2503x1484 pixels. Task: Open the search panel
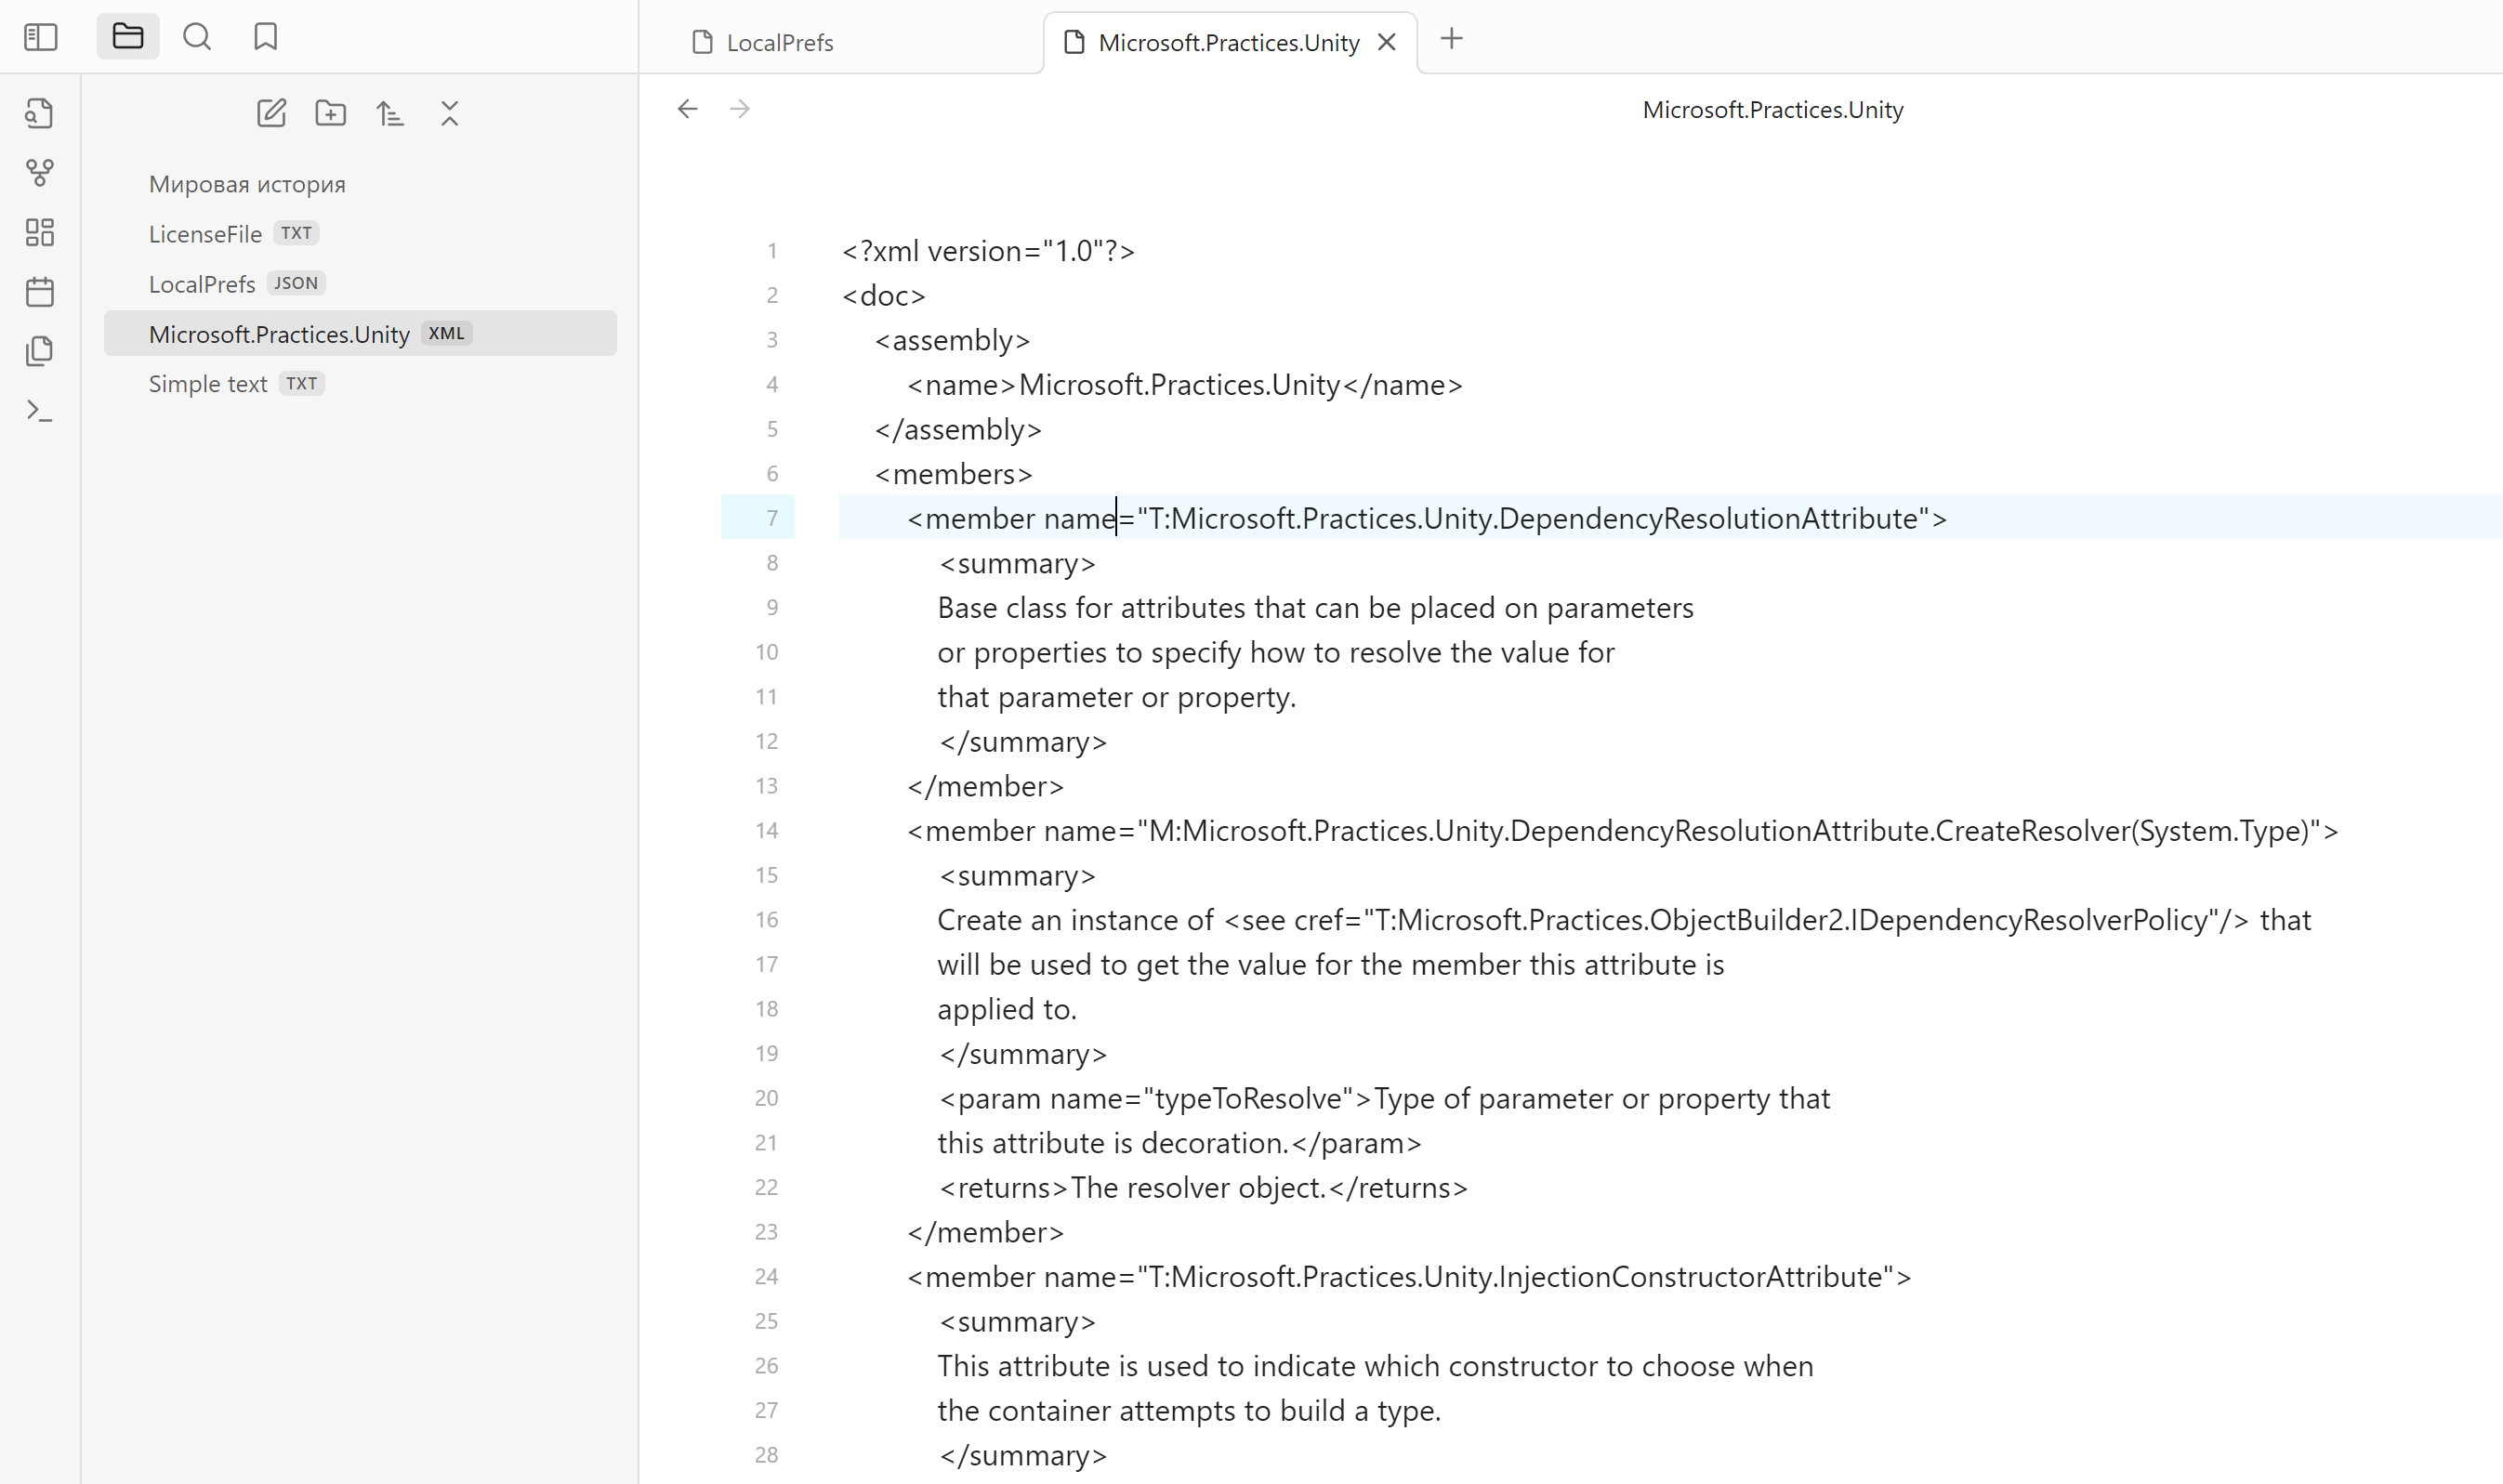197,37
